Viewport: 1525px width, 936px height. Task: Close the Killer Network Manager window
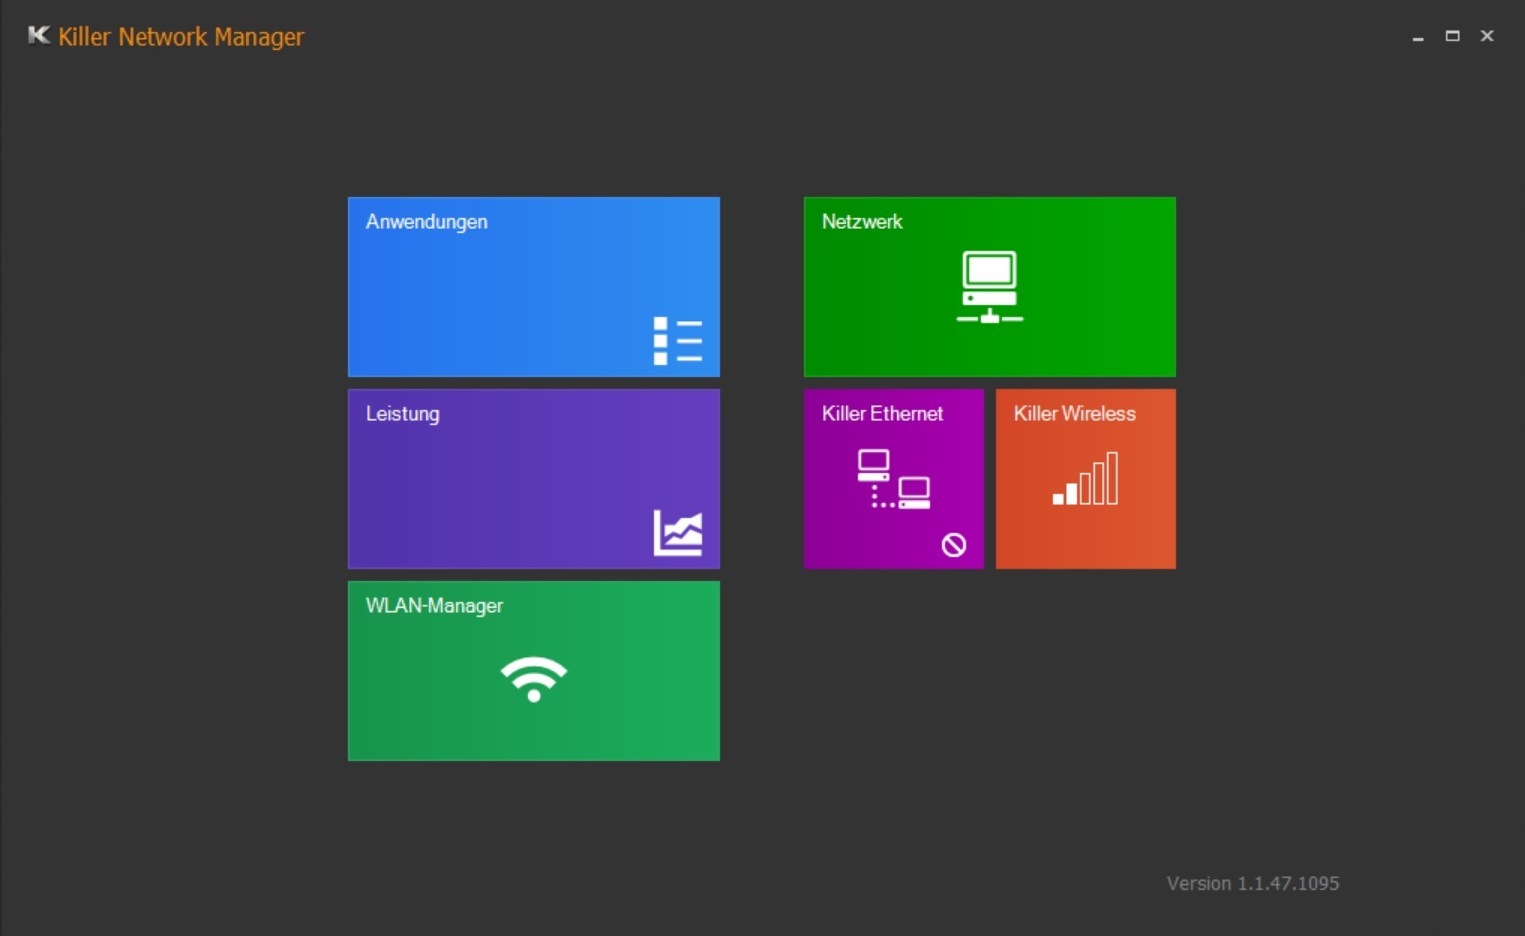tap(1487, 36)
